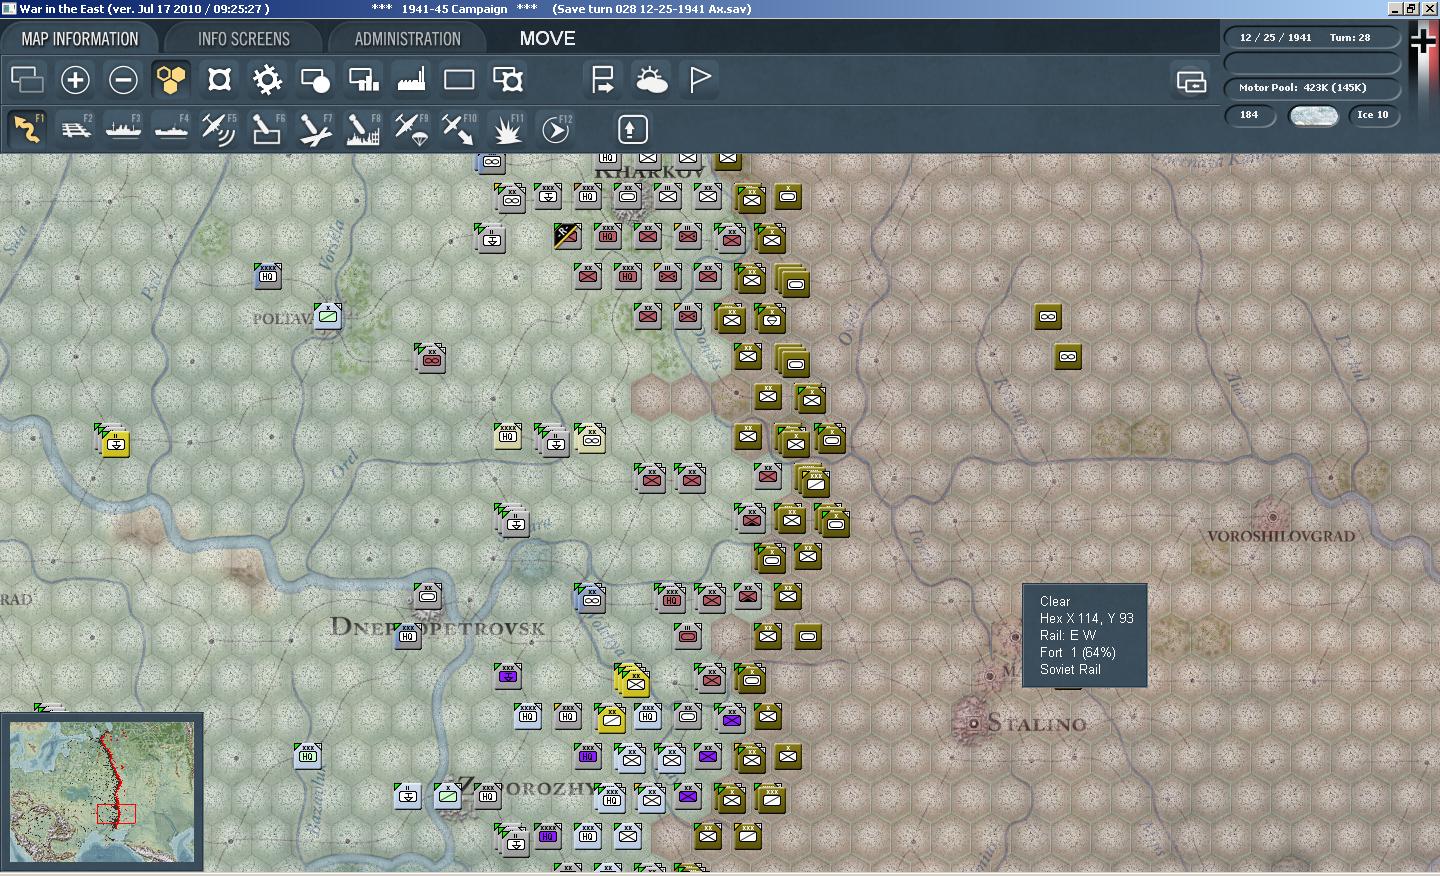Click the flag-with-arrow toolbar icon

coord(603,79)
